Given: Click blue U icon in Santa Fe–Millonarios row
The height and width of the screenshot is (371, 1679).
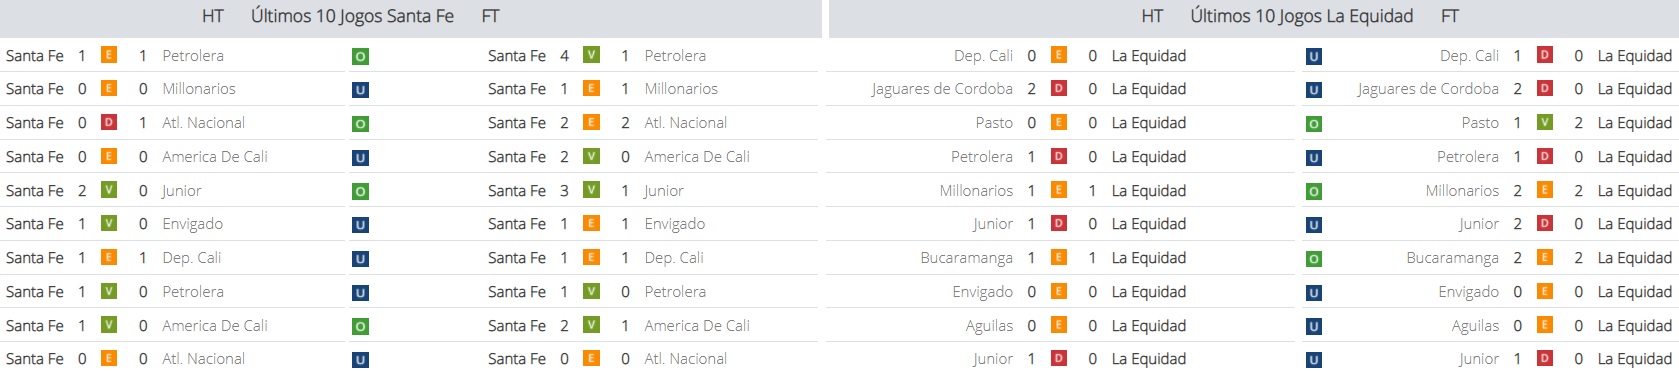Looking at the screenshot, I should pyautogui.click(x=360, y=90).
